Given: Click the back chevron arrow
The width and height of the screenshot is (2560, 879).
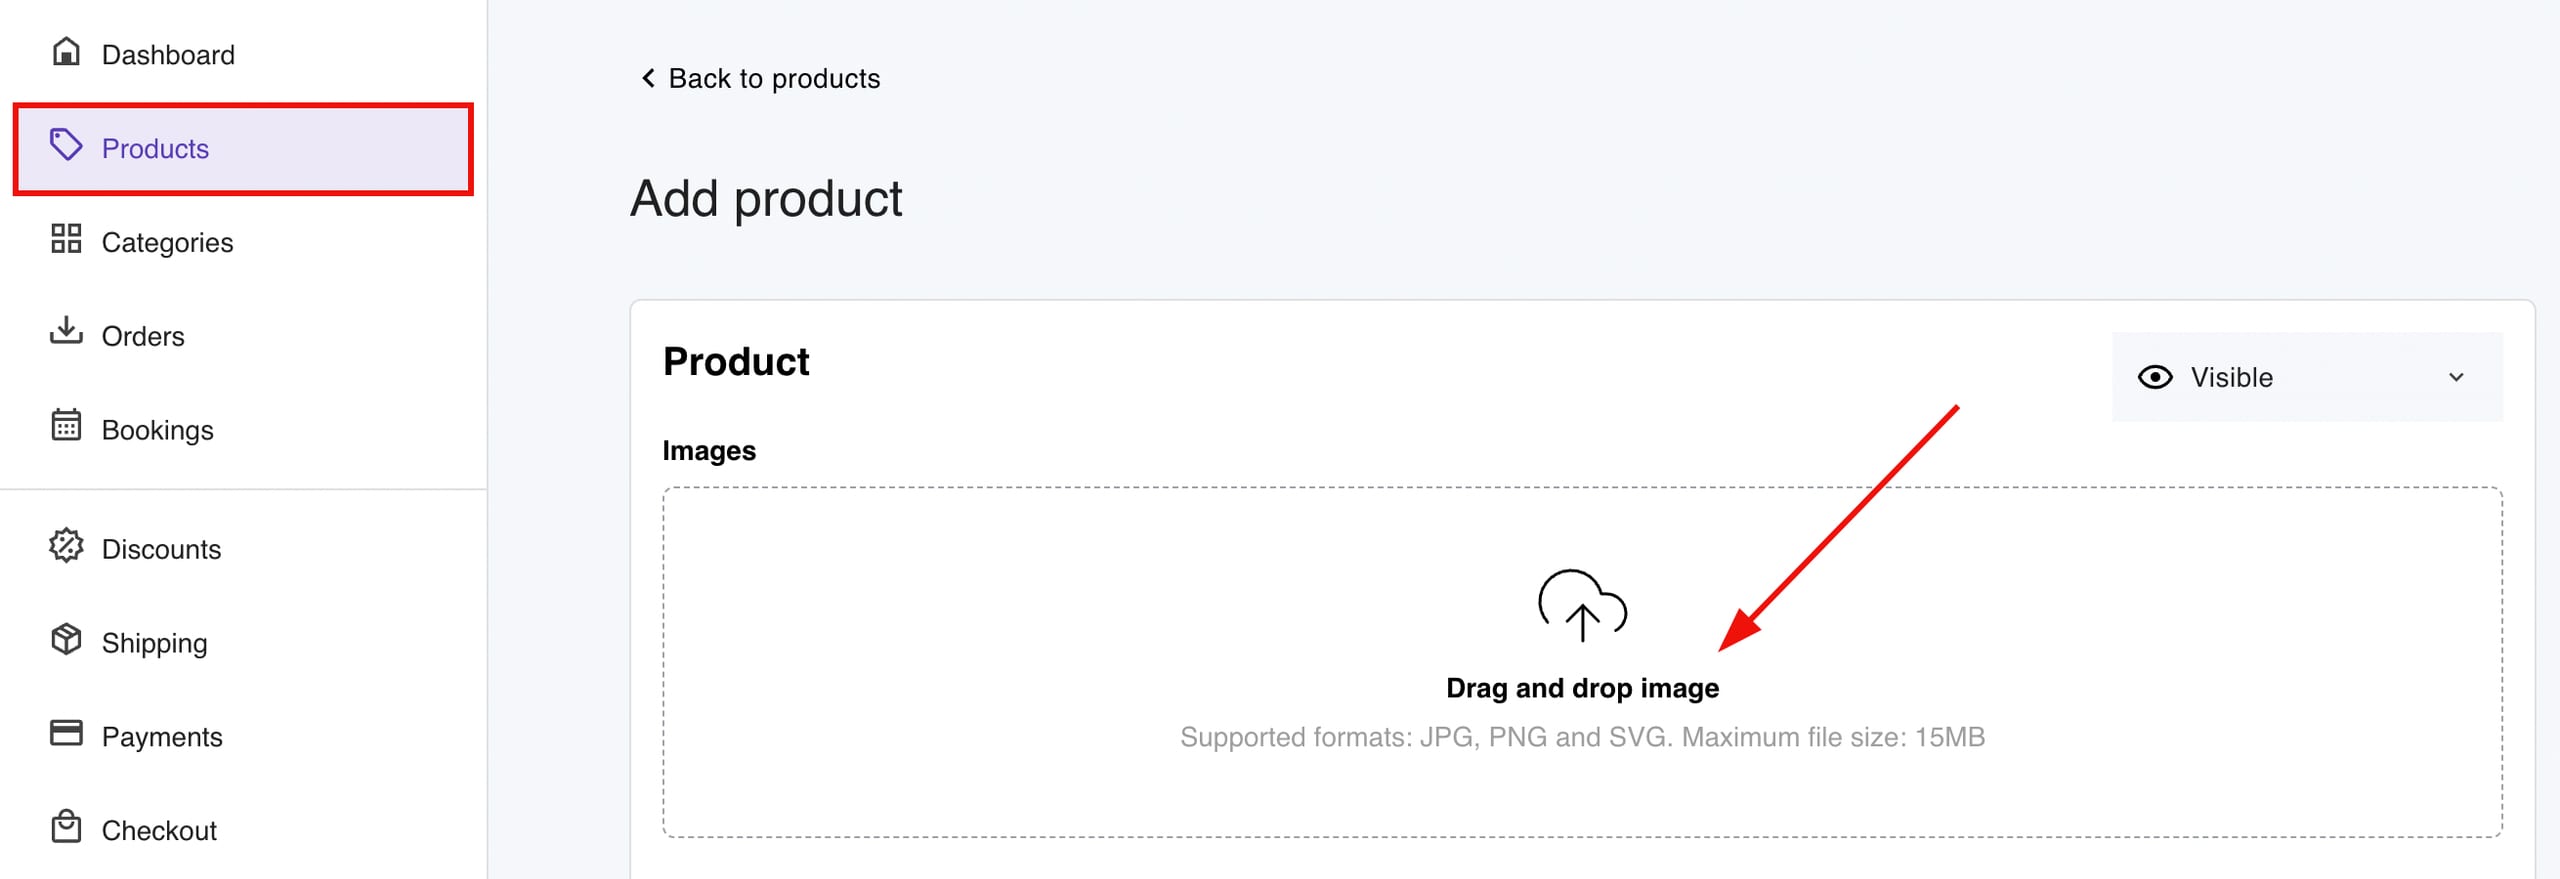Looking at the screenshot, I should coord(648,78).
